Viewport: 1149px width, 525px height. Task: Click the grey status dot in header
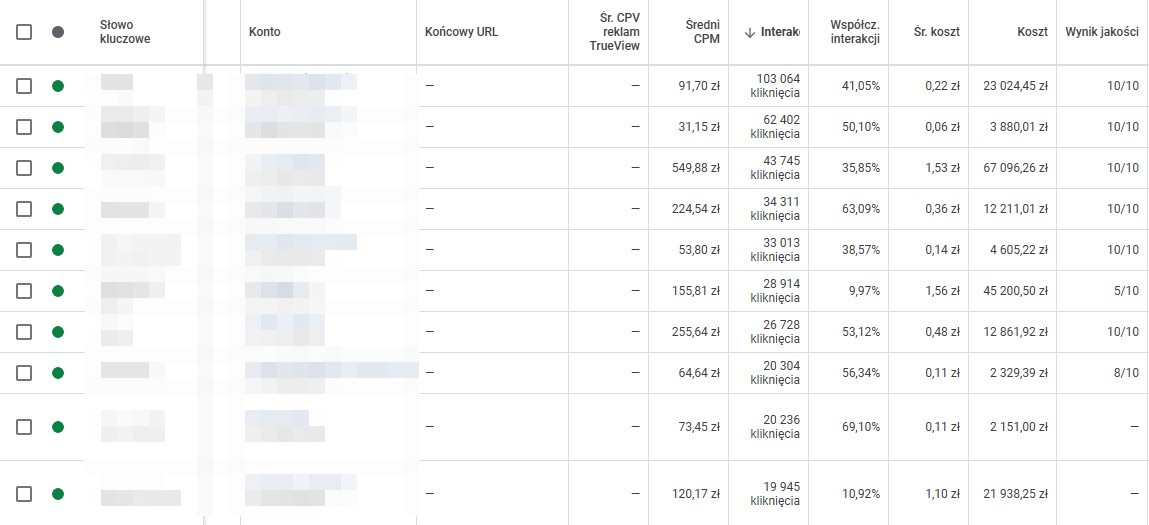58,32
